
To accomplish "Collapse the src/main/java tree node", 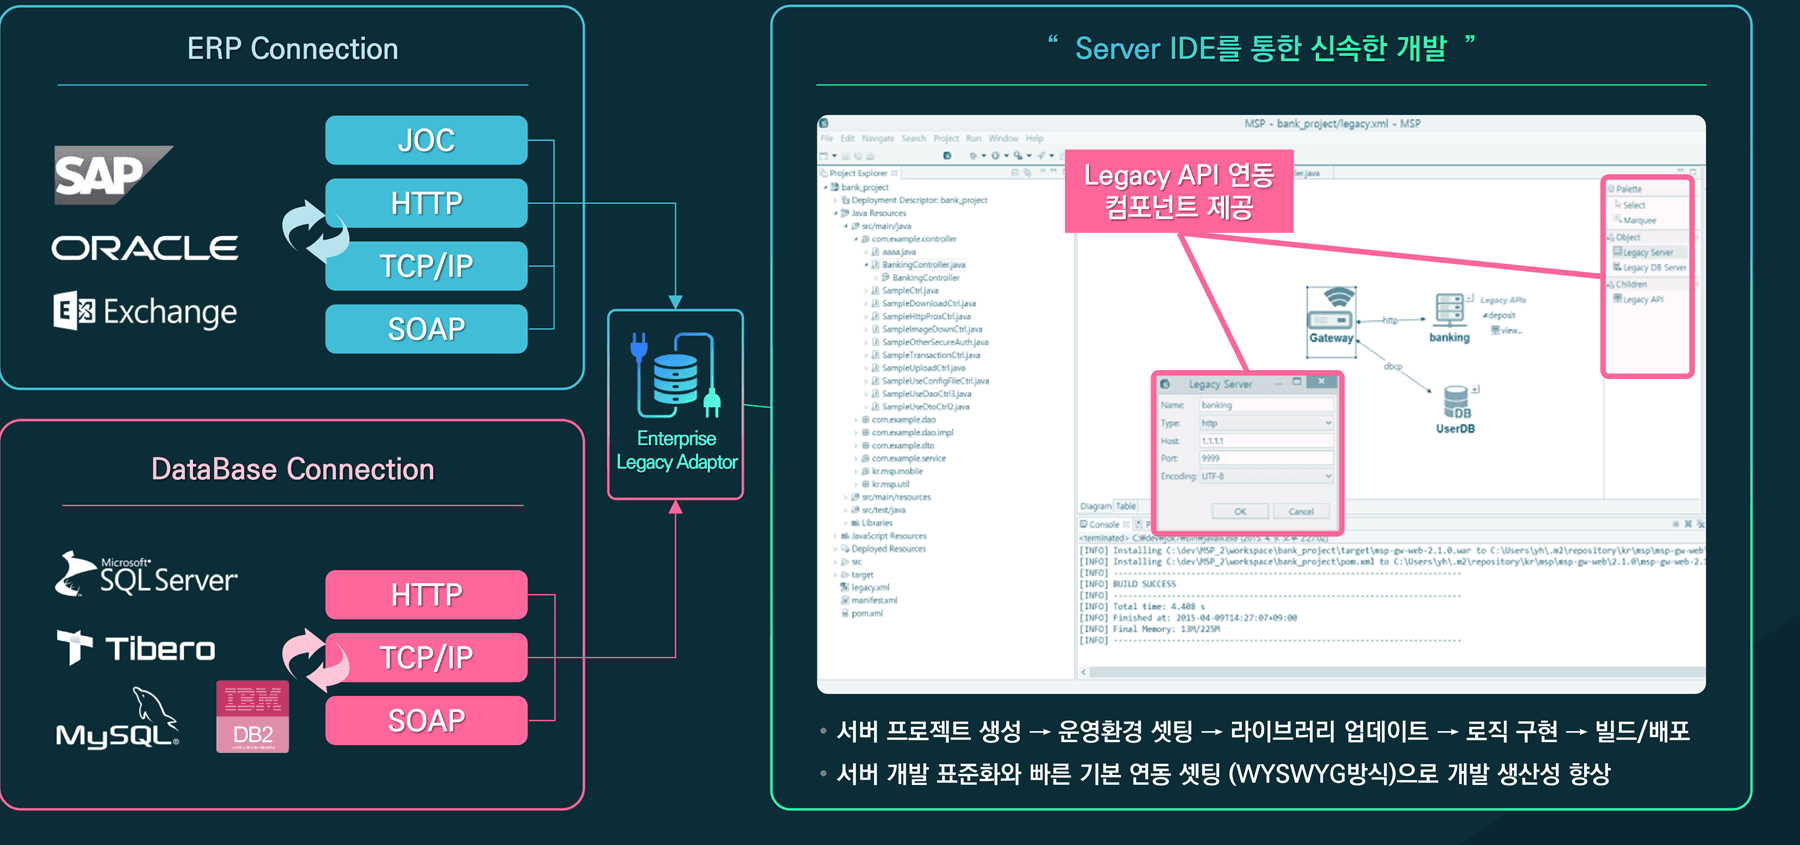I will tap(846, 226).
